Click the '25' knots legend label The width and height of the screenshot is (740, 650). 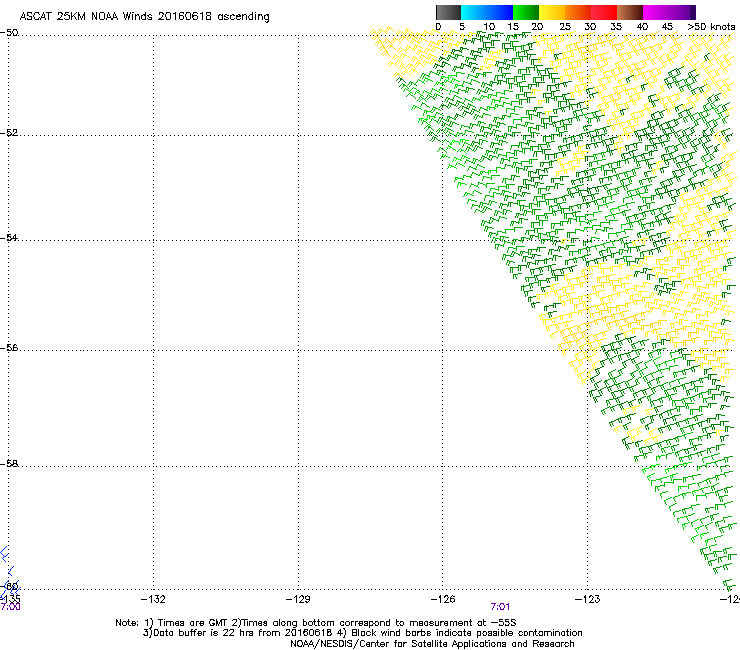[x=565, y=27]
